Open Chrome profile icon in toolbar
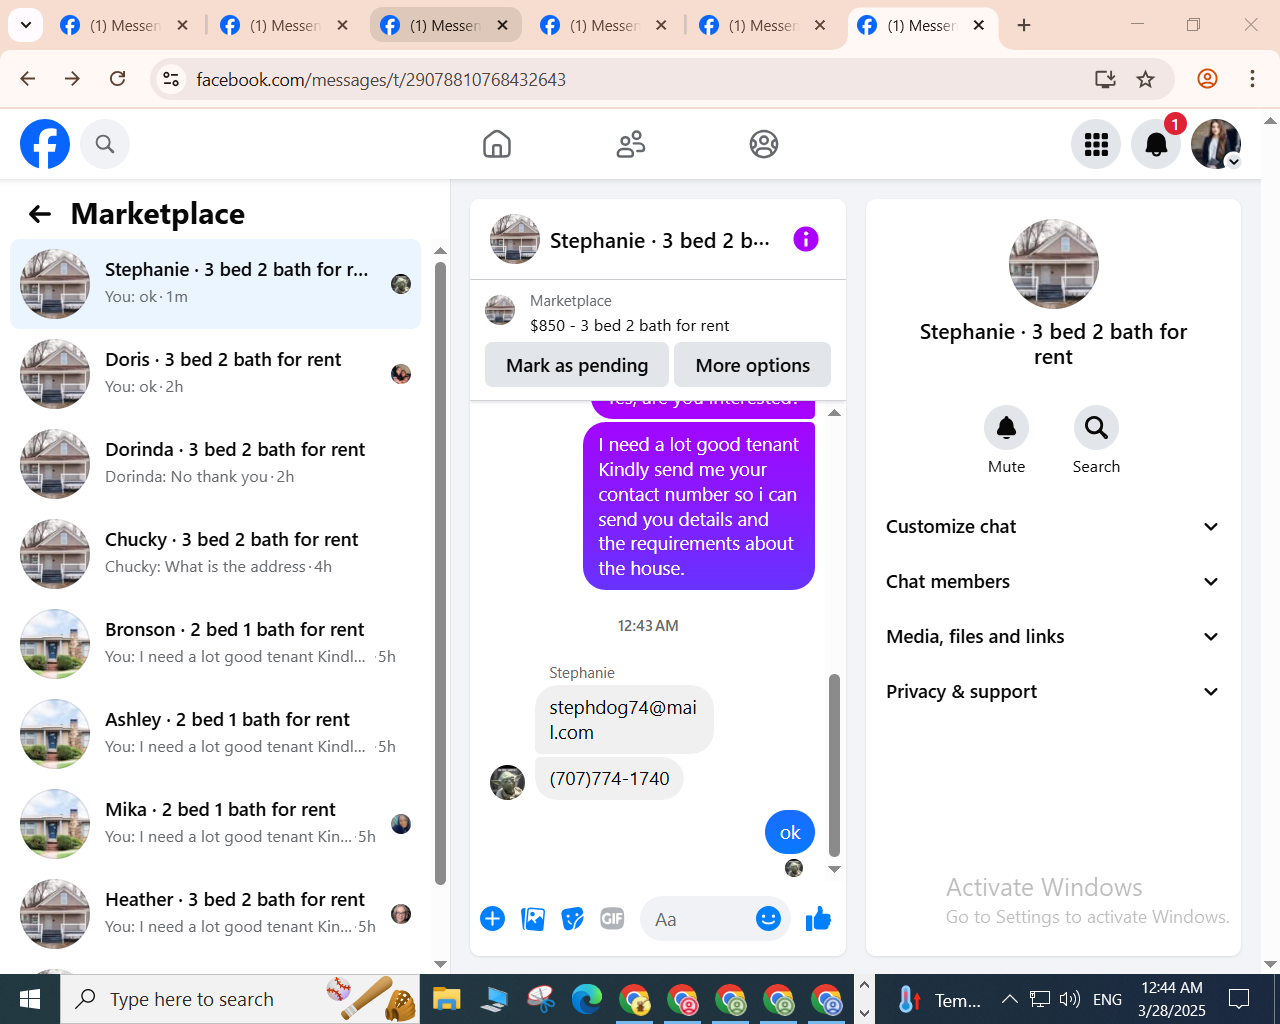 click(x=1208, y=79)
